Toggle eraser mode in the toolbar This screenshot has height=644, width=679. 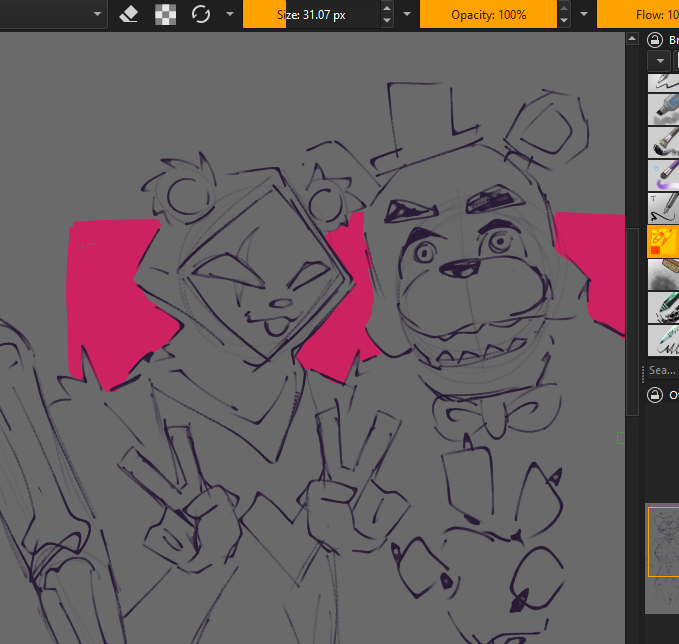129,15
